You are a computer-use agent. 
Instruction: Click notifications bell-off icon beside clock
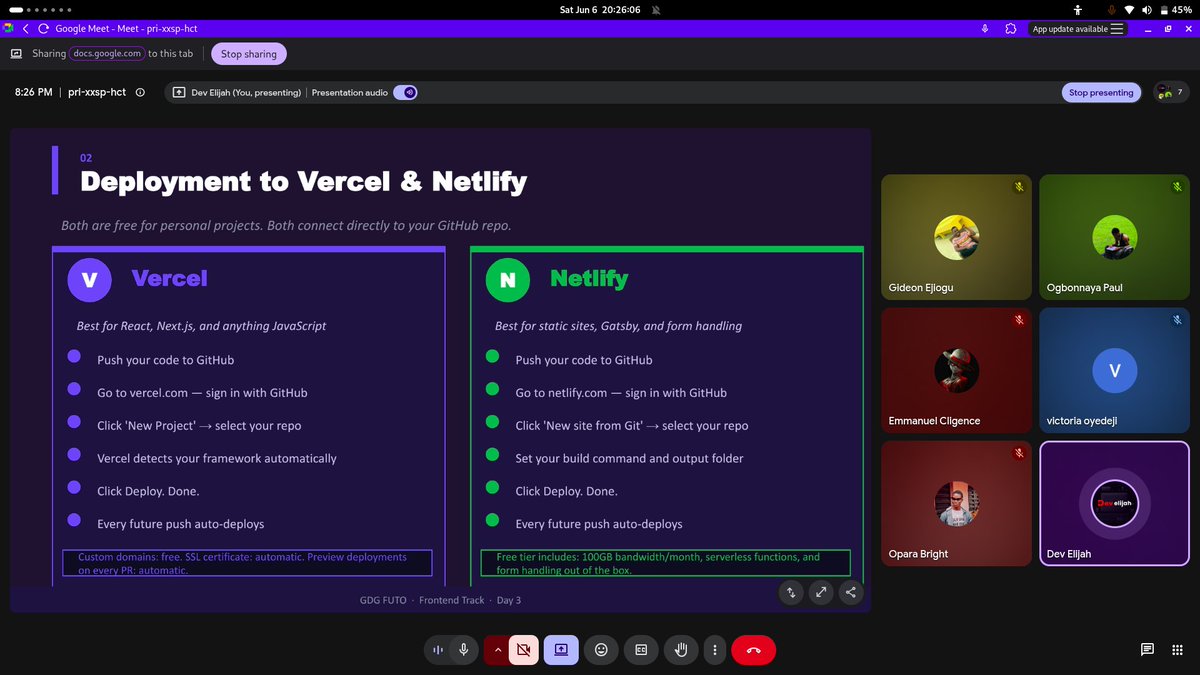[x=655, y=9]
